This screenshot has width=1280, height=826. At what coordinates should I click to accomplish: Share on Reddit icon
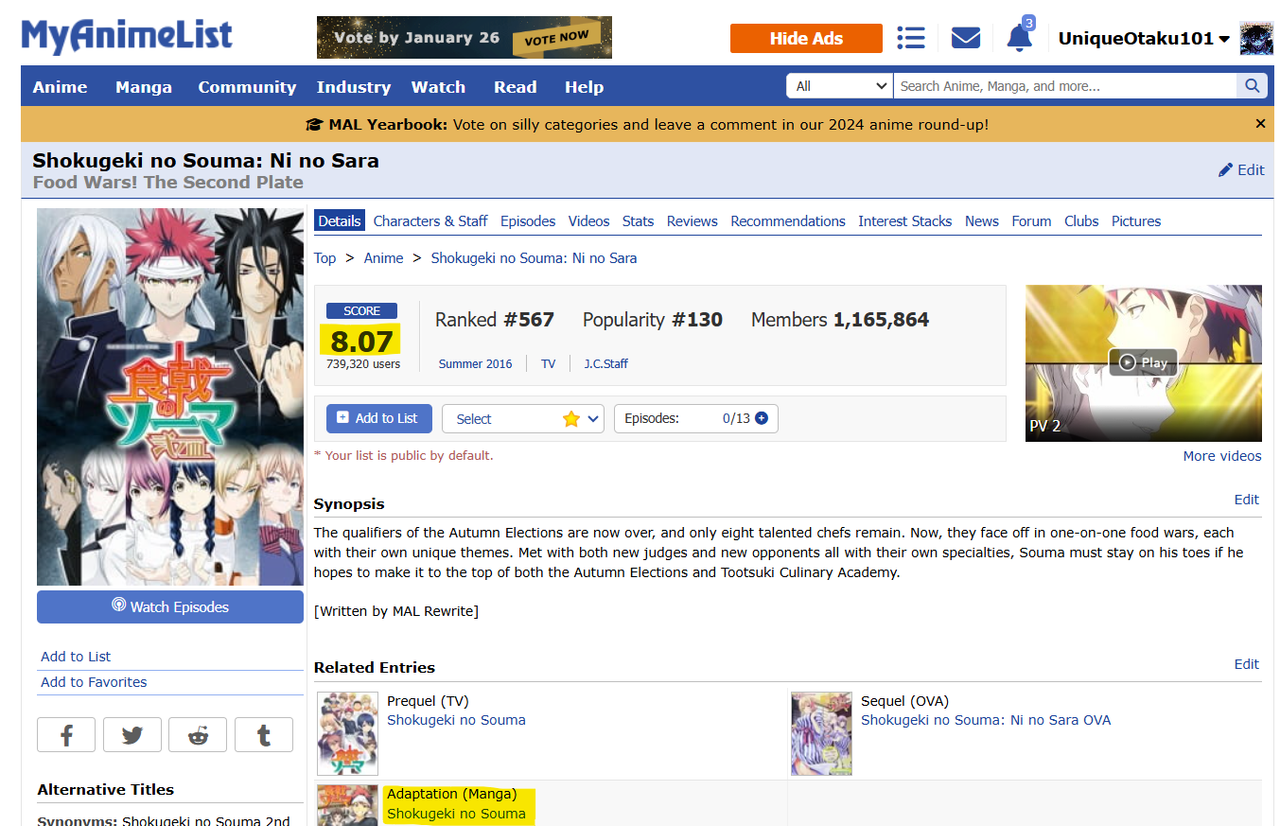click(198, 735)
